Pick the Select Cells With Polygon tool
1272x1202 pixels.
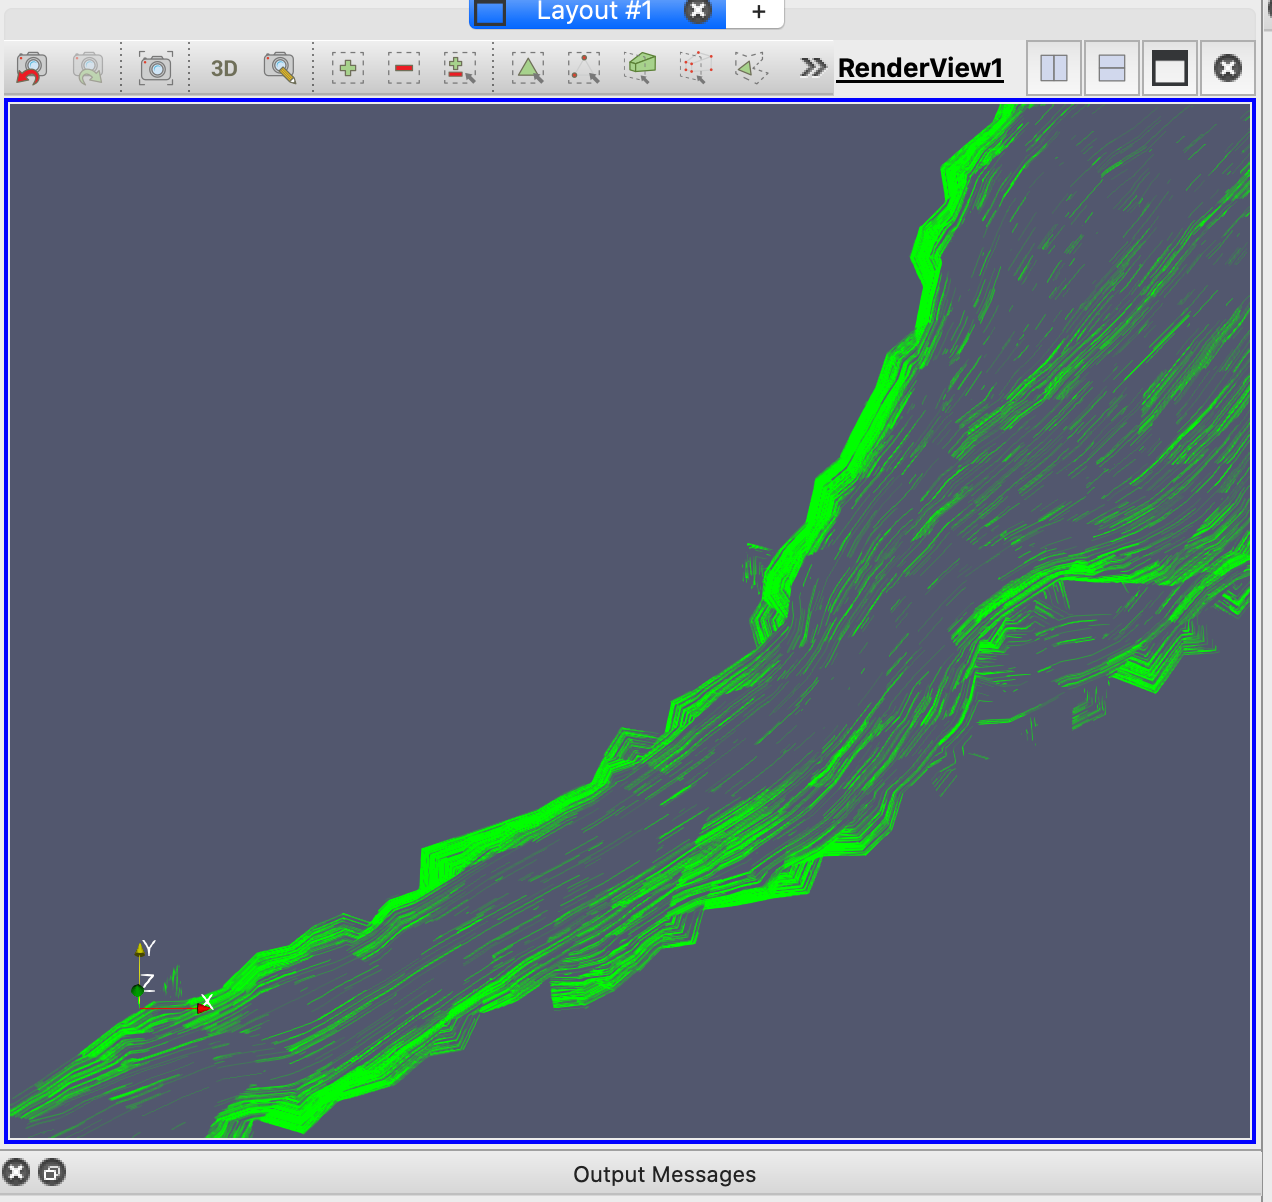click(750, 69)
